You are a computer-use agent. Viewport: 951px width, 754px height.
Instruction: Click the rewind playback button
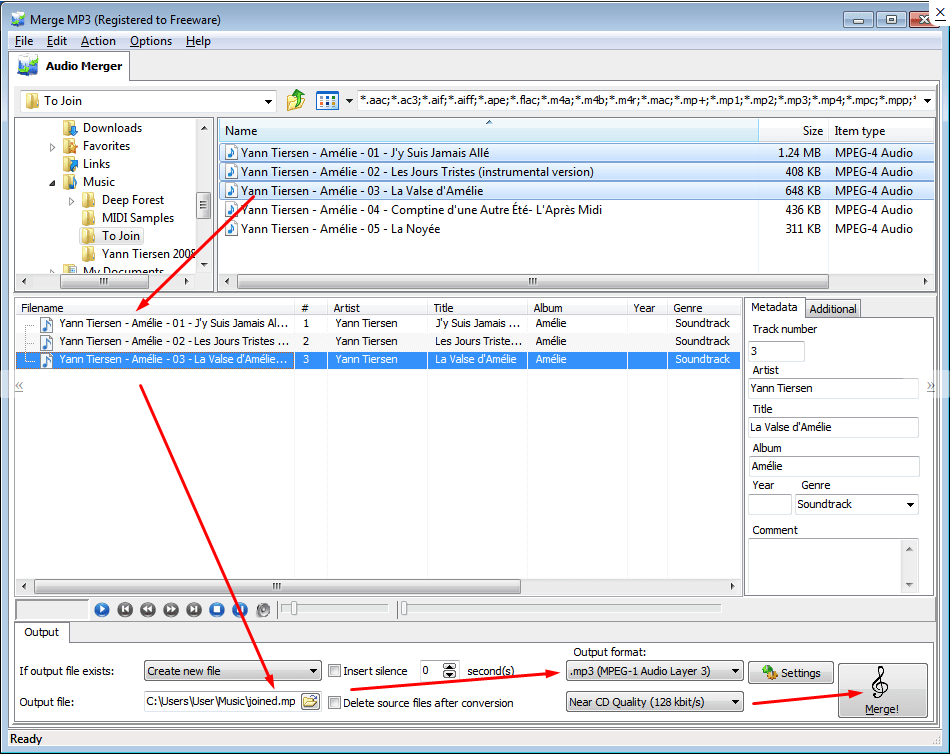click(x=148, y=610)
